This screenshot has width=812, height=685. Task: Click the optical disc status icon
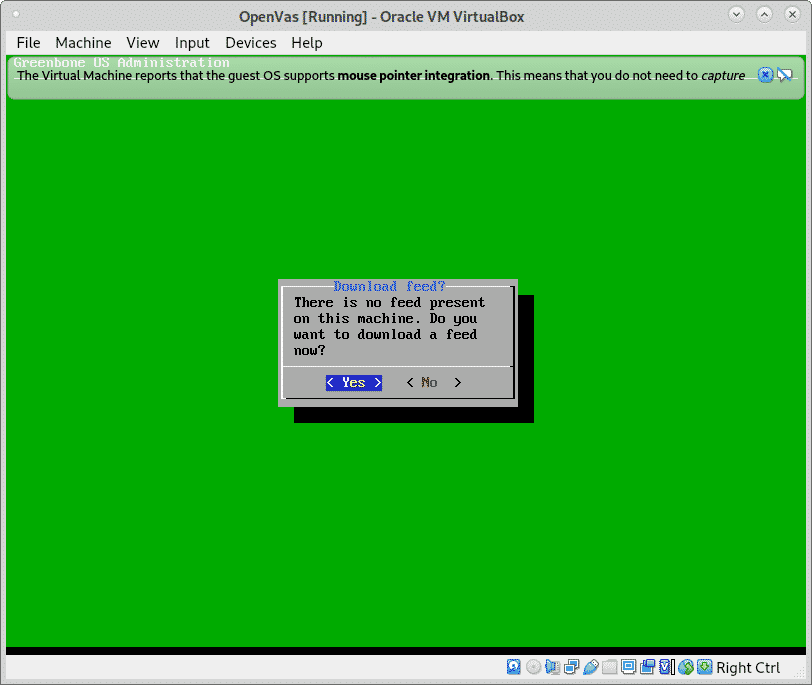tap(533, 667)
